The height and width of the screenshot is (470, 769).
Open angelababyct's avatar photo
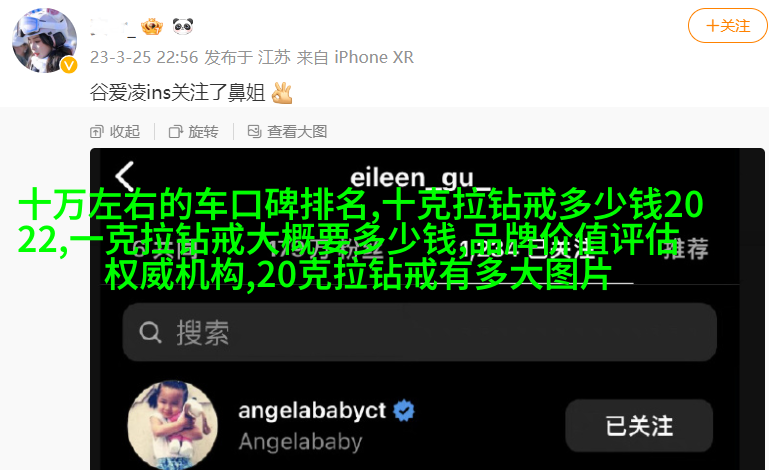(173, 425)
